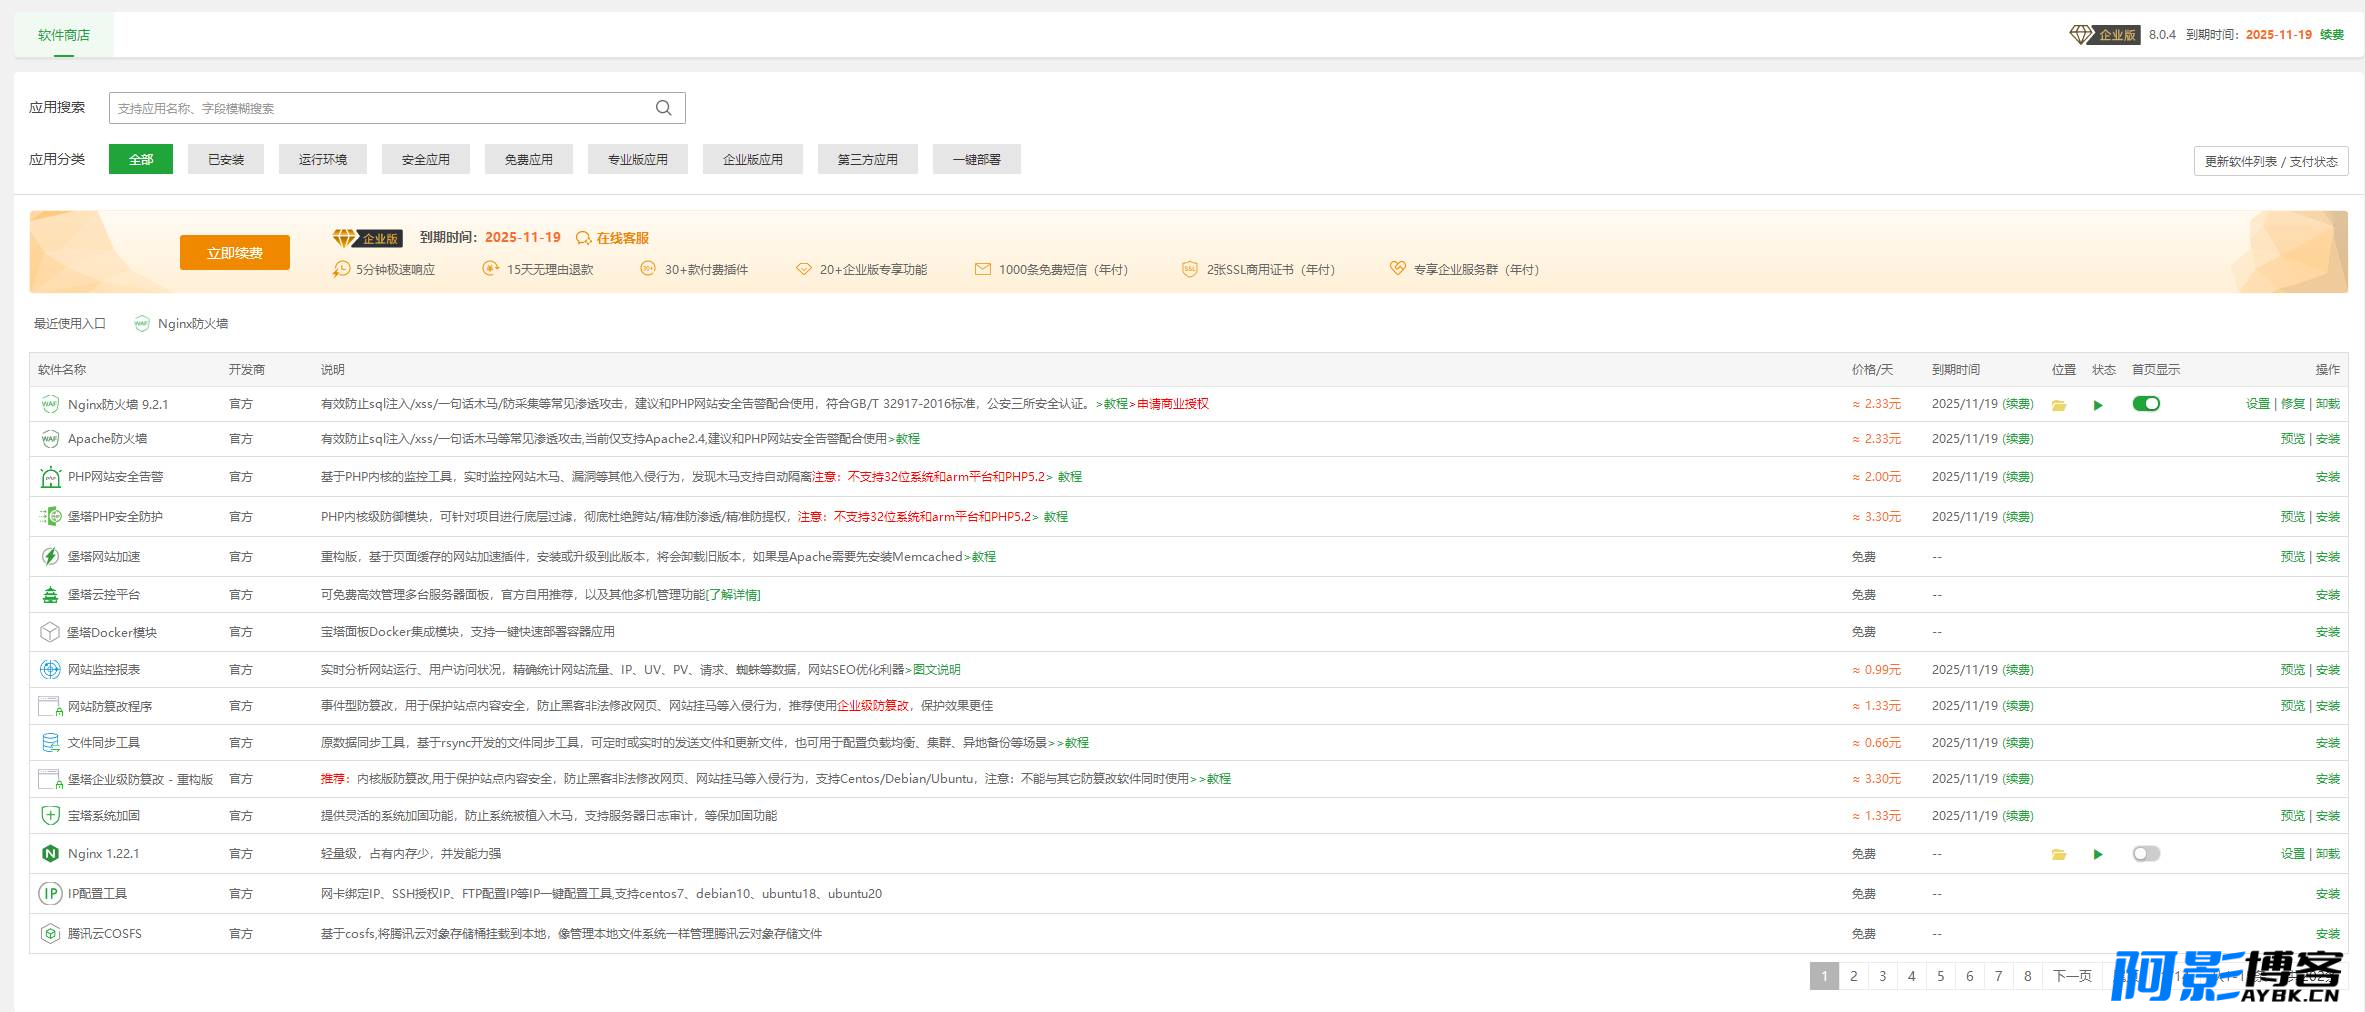This screenshot has height=1012, width=2365.
Task: Click the diamond 企业版 badge in top bar
Action: pyautogui.click(x=2104, y=34)
